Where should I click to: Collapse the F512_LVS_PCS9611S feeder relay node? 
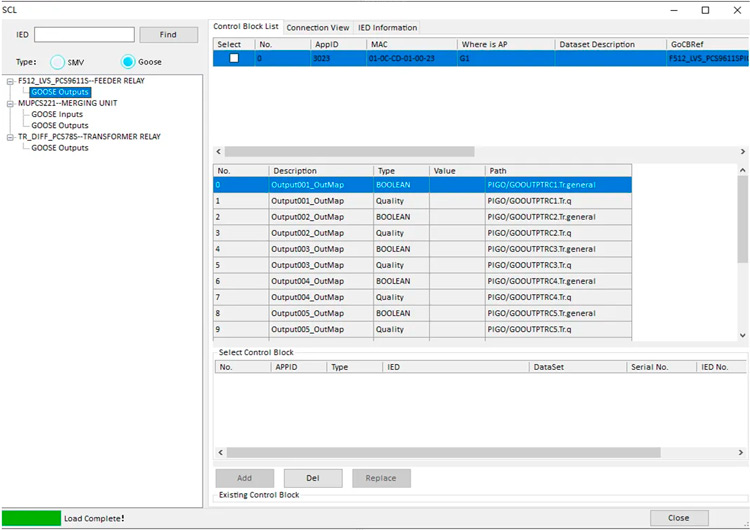[10, 81]
